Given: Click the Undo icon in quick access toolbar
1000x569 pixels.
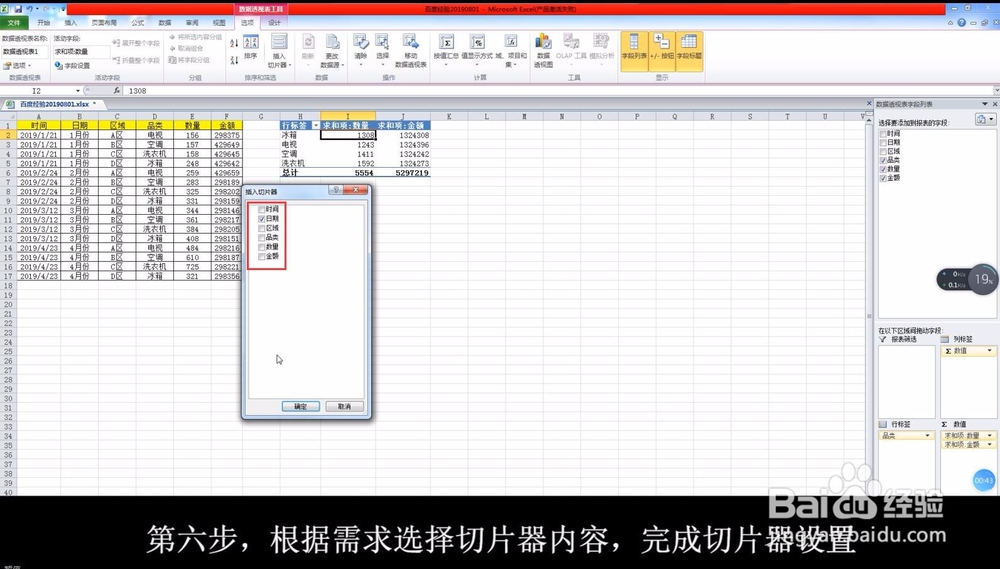Looking at the screenshot, I should click(x=29, y=9).
